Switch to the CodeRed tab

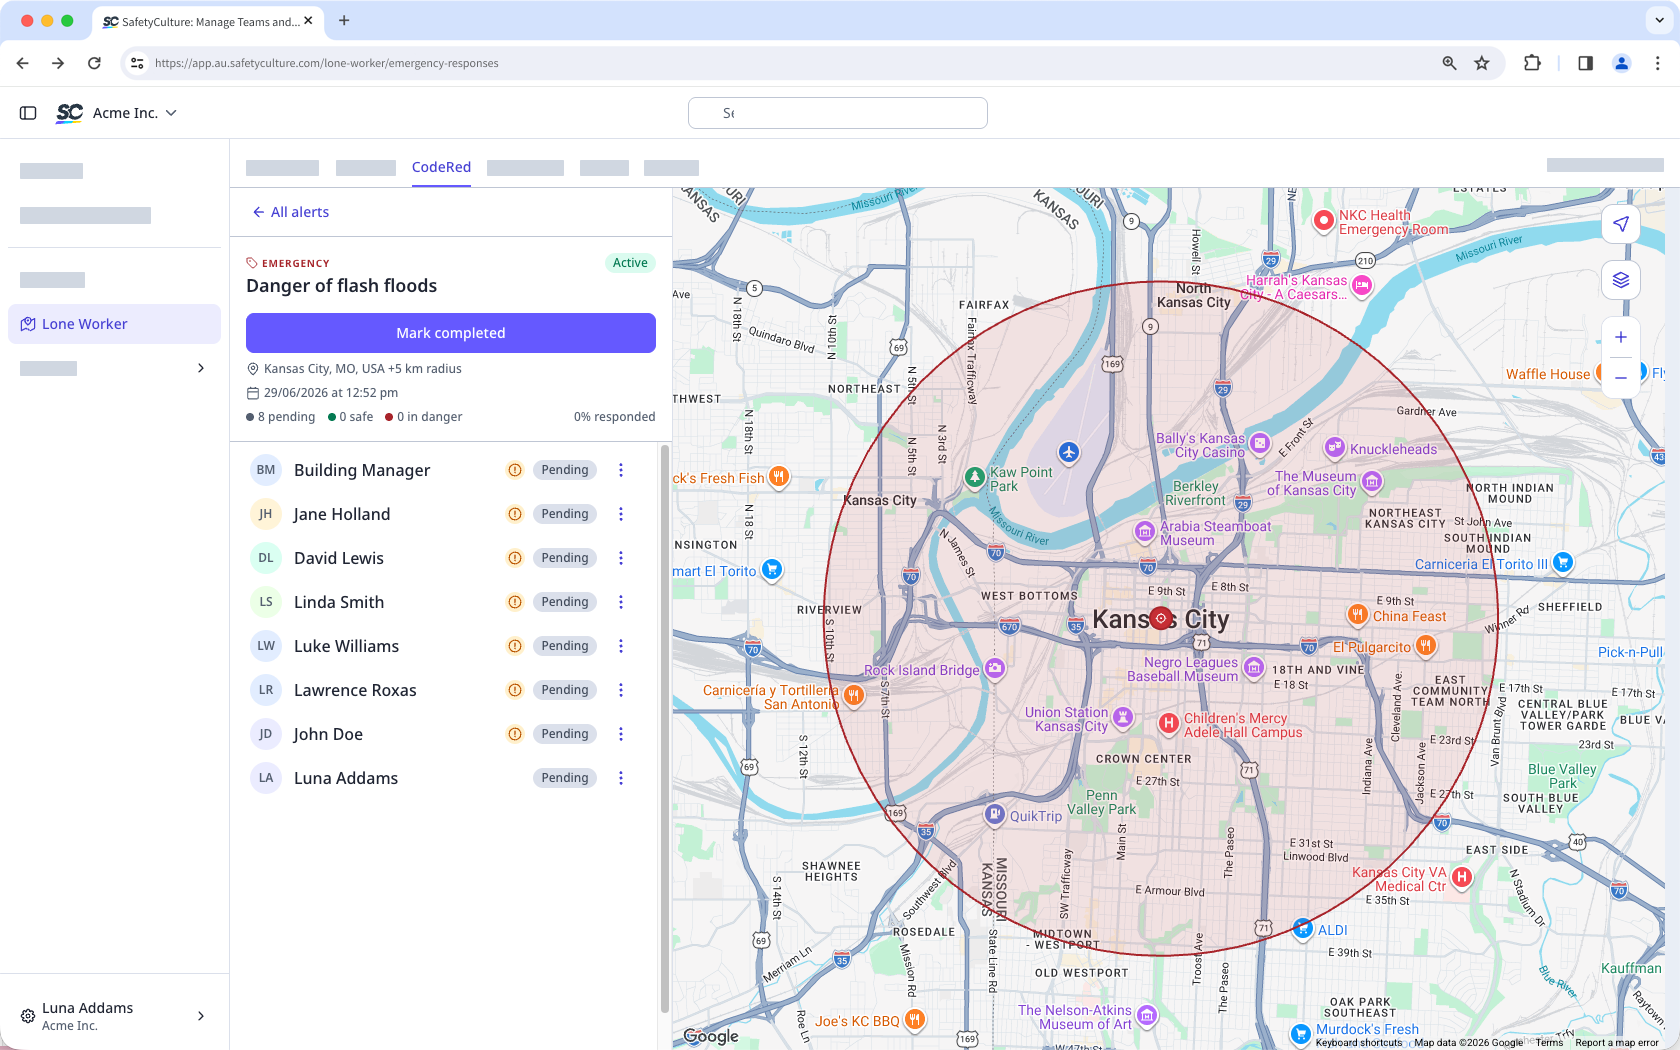tap(441, 167)
